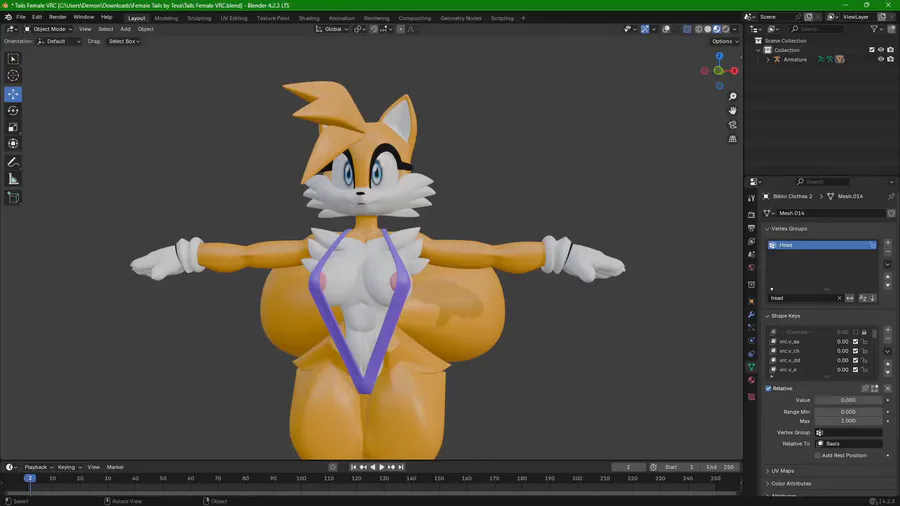Screen dimensions: 900x506
Task: Open the Modifiers wrench properties tab
Action: [751, 314]
